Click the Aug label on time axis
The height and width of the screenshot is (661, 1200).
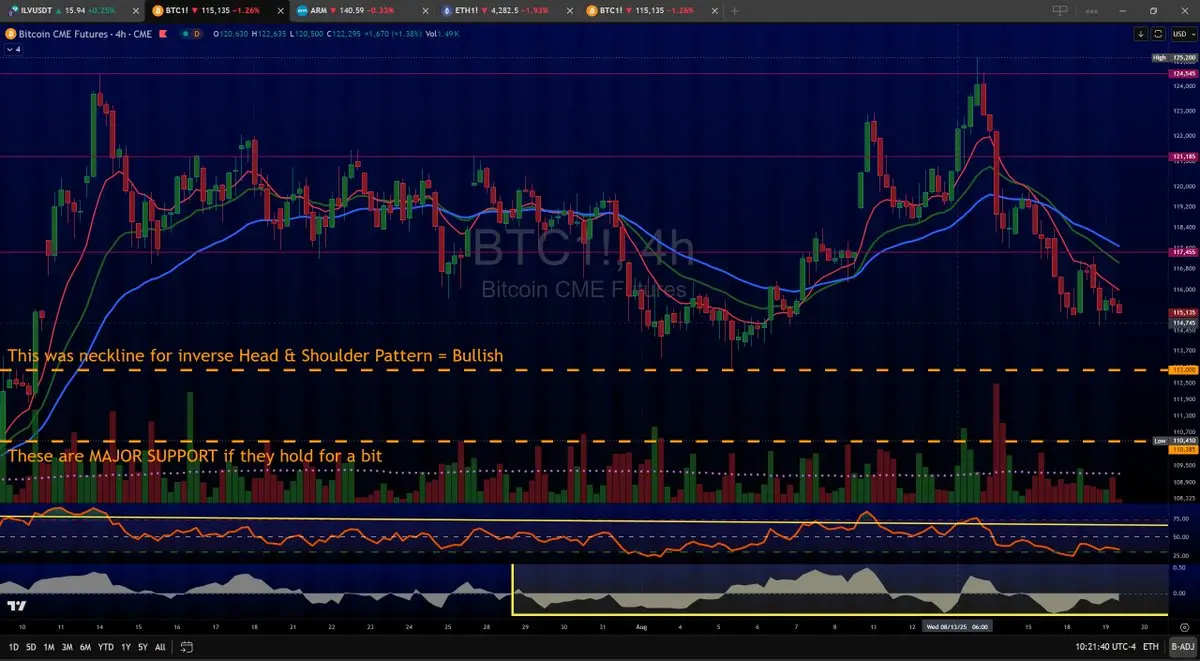click(641, 627)
